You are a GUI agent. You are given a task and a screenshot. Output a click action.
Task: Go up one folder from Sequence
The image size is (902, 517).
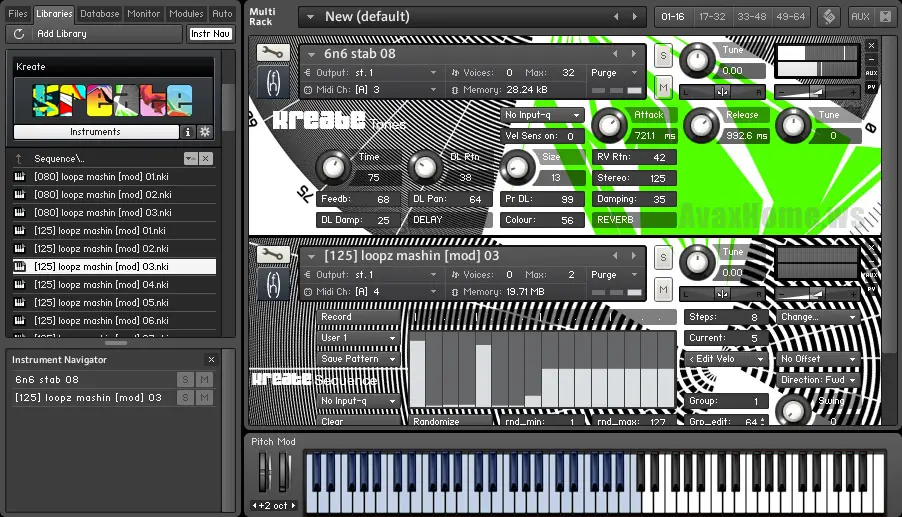coord(19,158)
